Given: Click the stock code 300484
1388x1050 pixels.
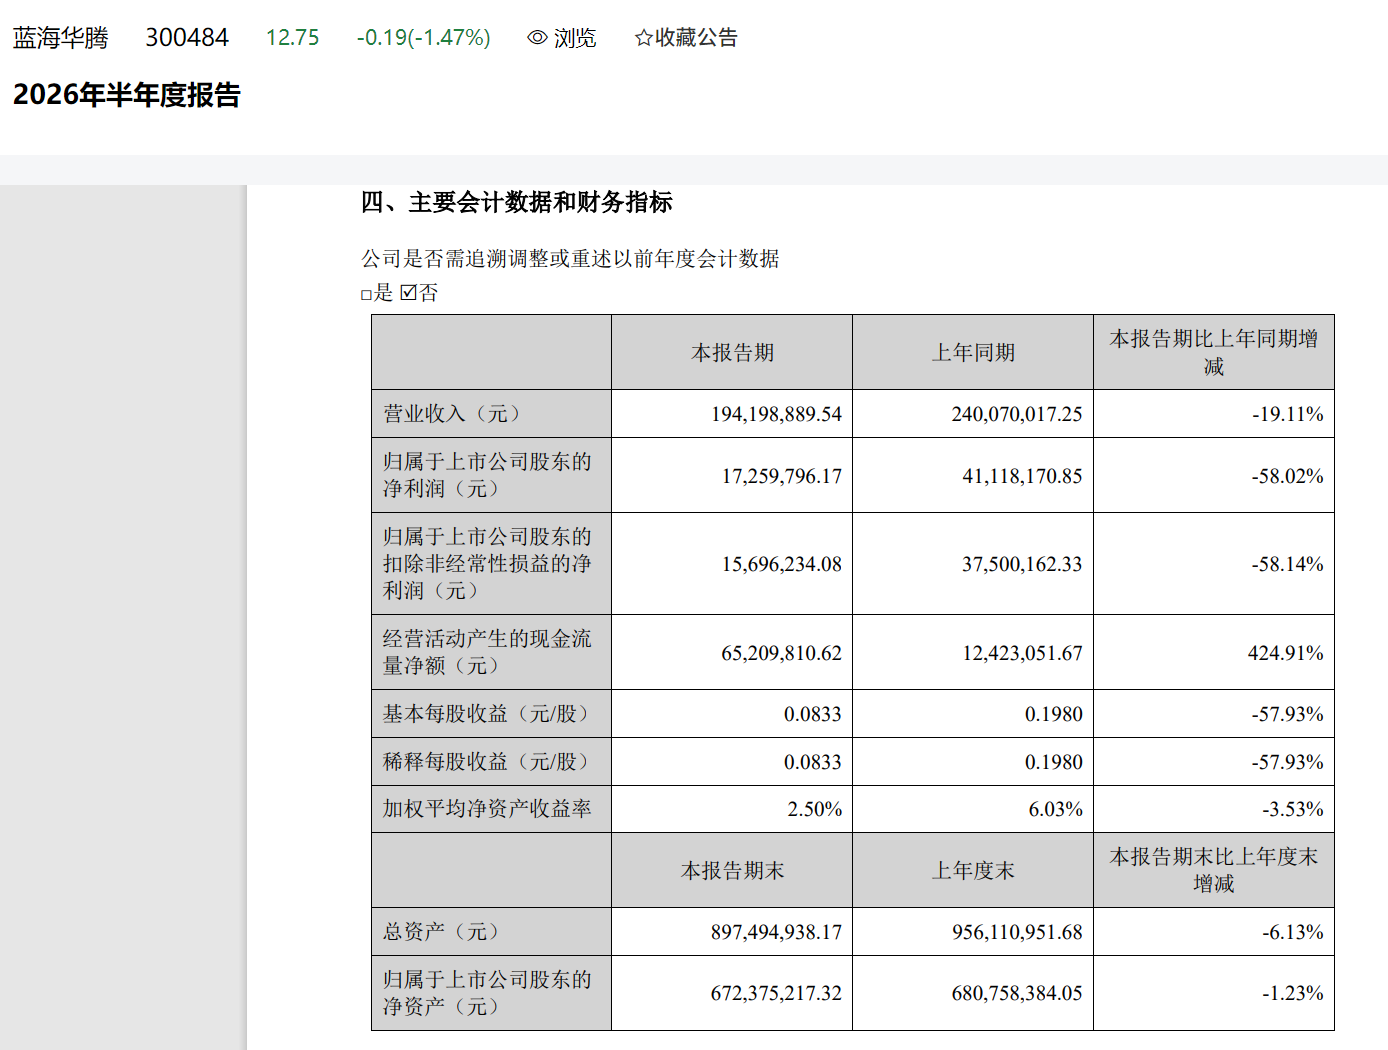Looking at the screenshot, I should point(187,38).
